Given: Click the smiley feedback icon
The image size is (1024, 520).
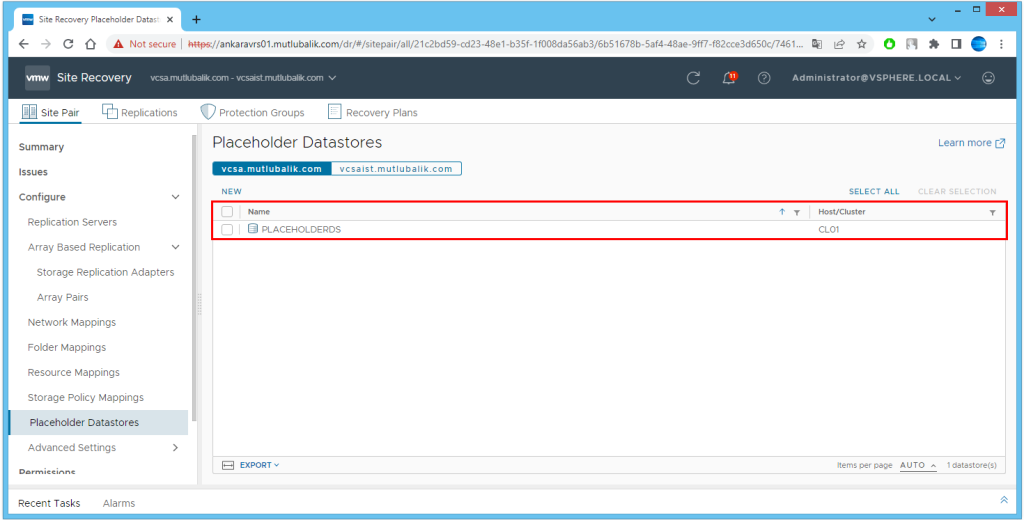Looking at the screenshot, I should (x=988, y=78).
